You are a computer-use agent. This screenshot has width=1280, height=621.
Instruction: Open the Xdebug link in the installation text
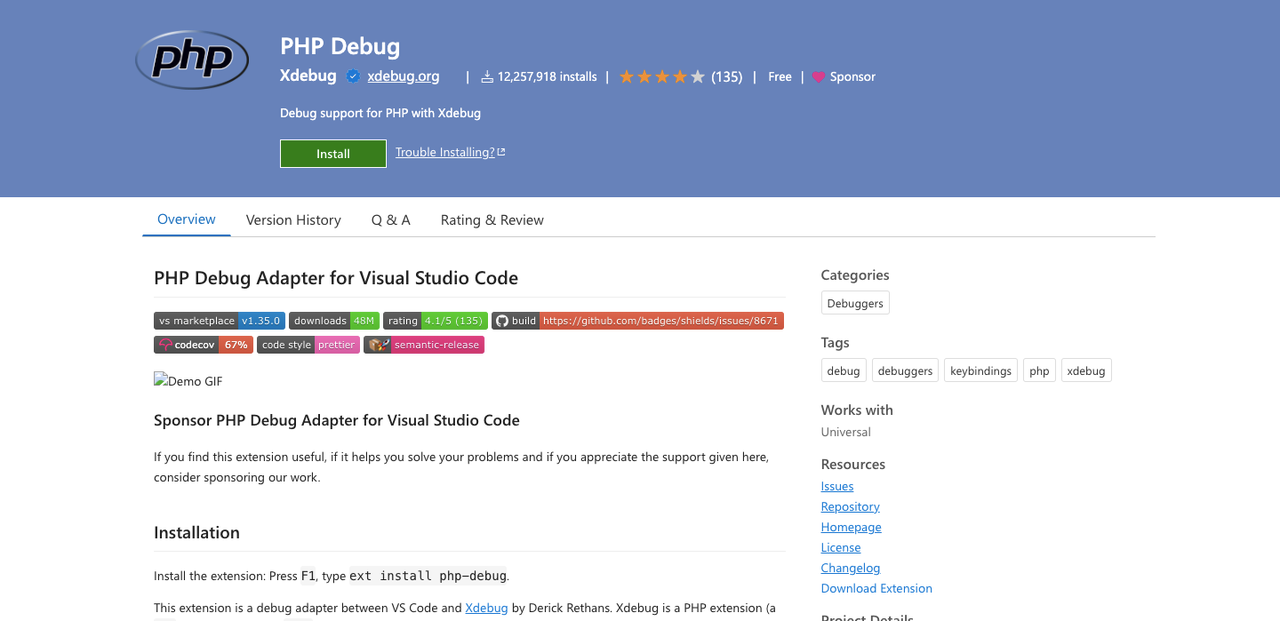(x=486, y=607)
